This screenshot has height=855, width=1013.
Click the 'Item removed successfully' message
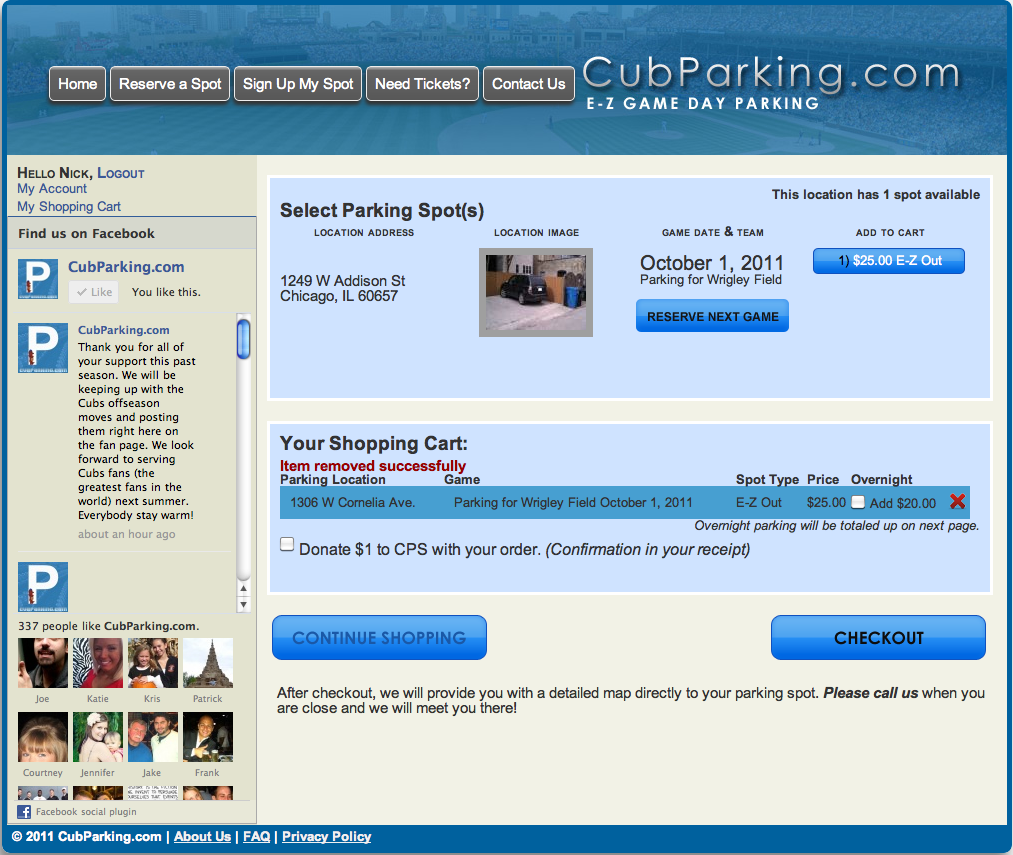tap(373, 466)
